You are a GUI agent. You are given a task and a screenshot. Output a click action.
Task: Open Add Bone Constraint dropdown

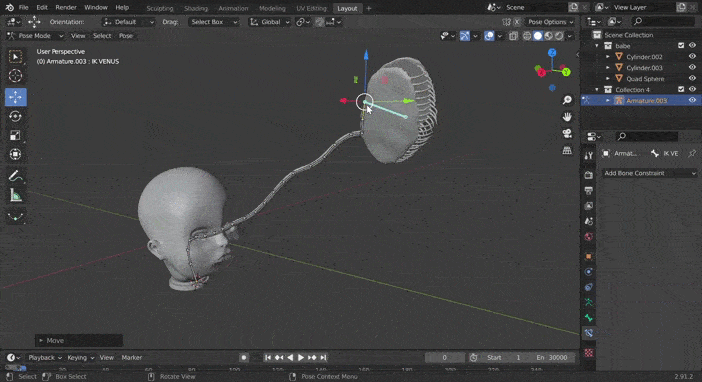pos(650,173)
